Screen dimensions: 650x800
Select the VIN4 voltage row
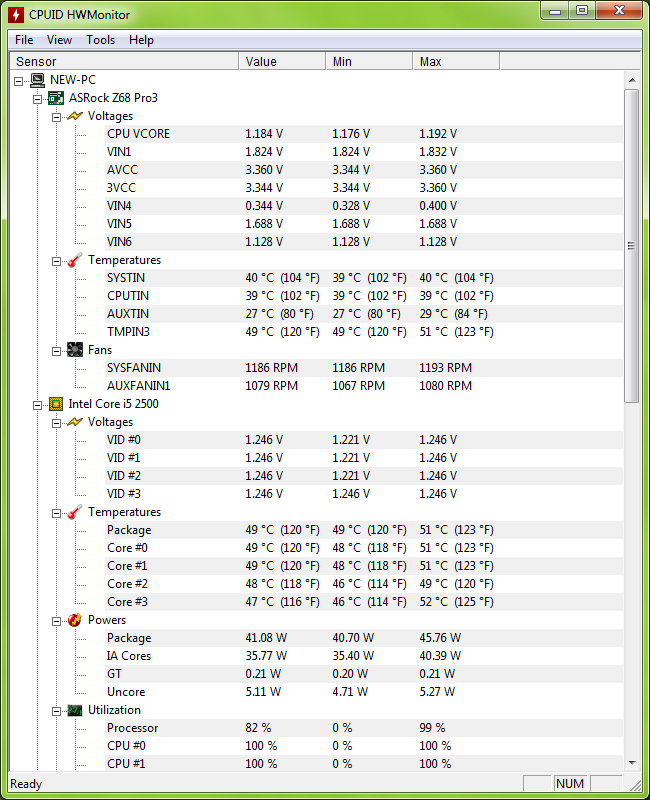pyautogui.click(x=364, y=206)
